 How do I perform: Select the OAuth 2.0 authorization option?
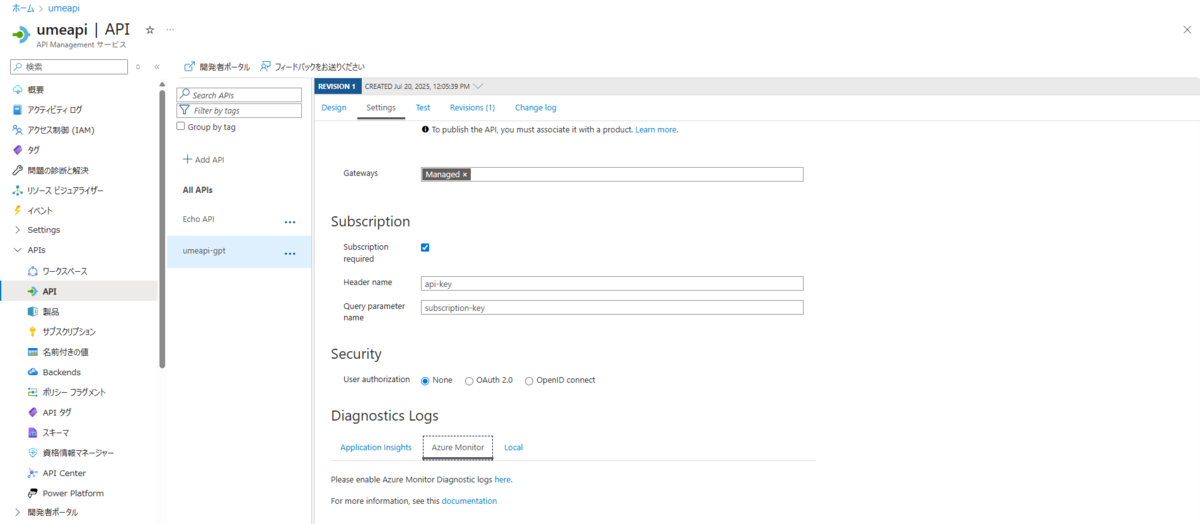pos(469,380)
